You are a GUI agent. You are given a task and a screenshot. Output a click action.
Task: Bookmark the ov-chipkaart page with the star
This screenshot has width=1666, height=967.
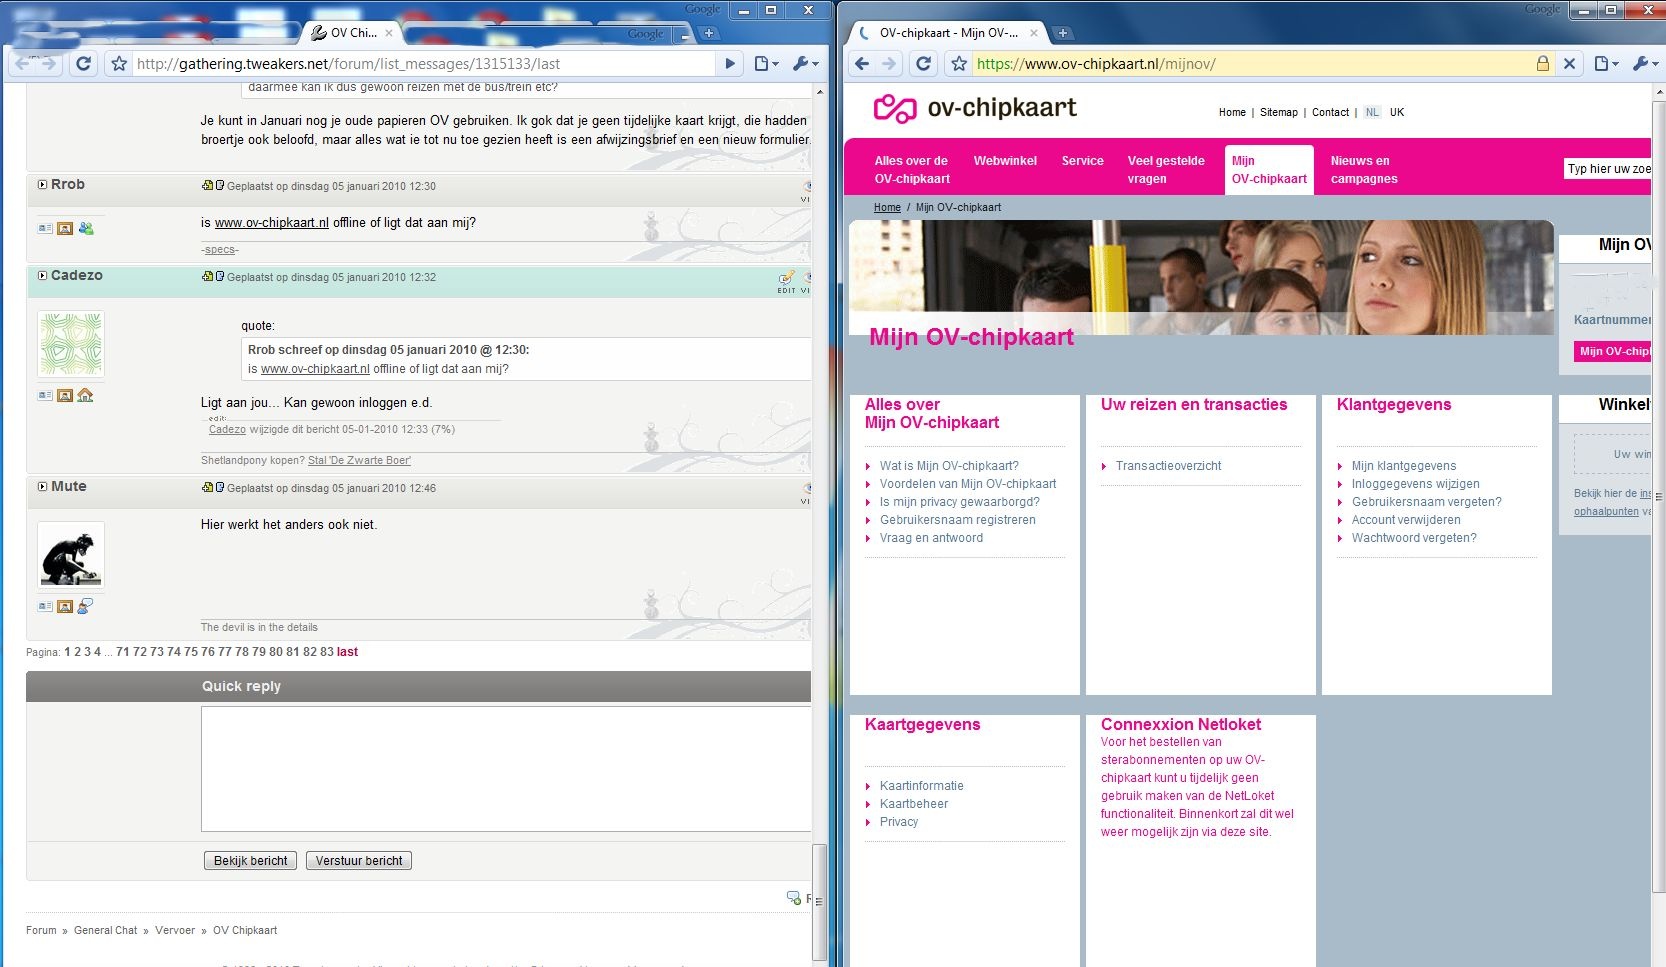959,64
